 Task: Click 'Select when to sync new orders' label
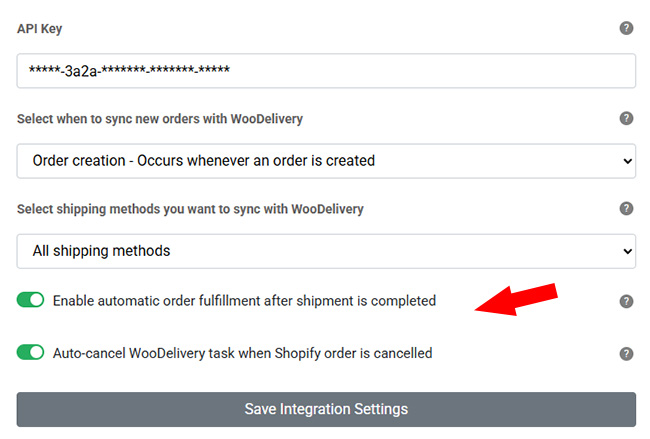coord(160,119)
